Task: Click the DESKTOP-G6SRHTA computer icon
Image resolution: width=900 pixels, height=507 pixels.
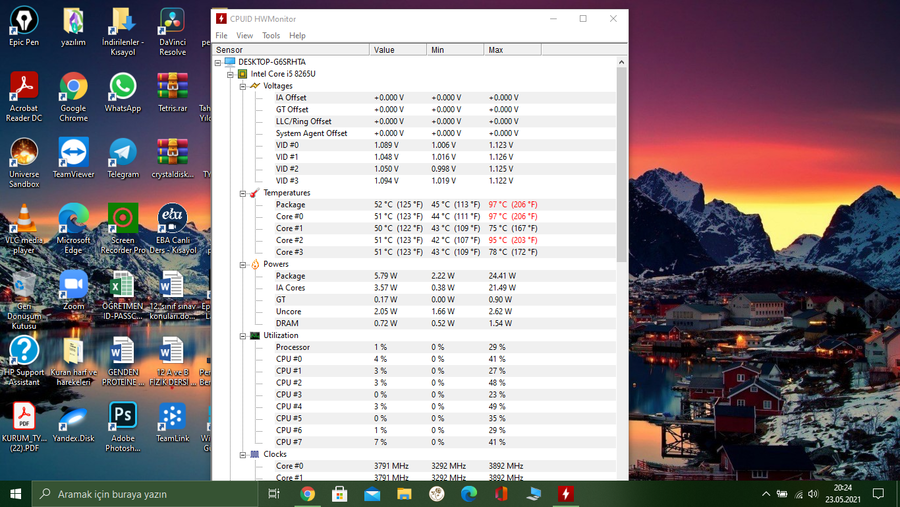Action: coord(230,62)
